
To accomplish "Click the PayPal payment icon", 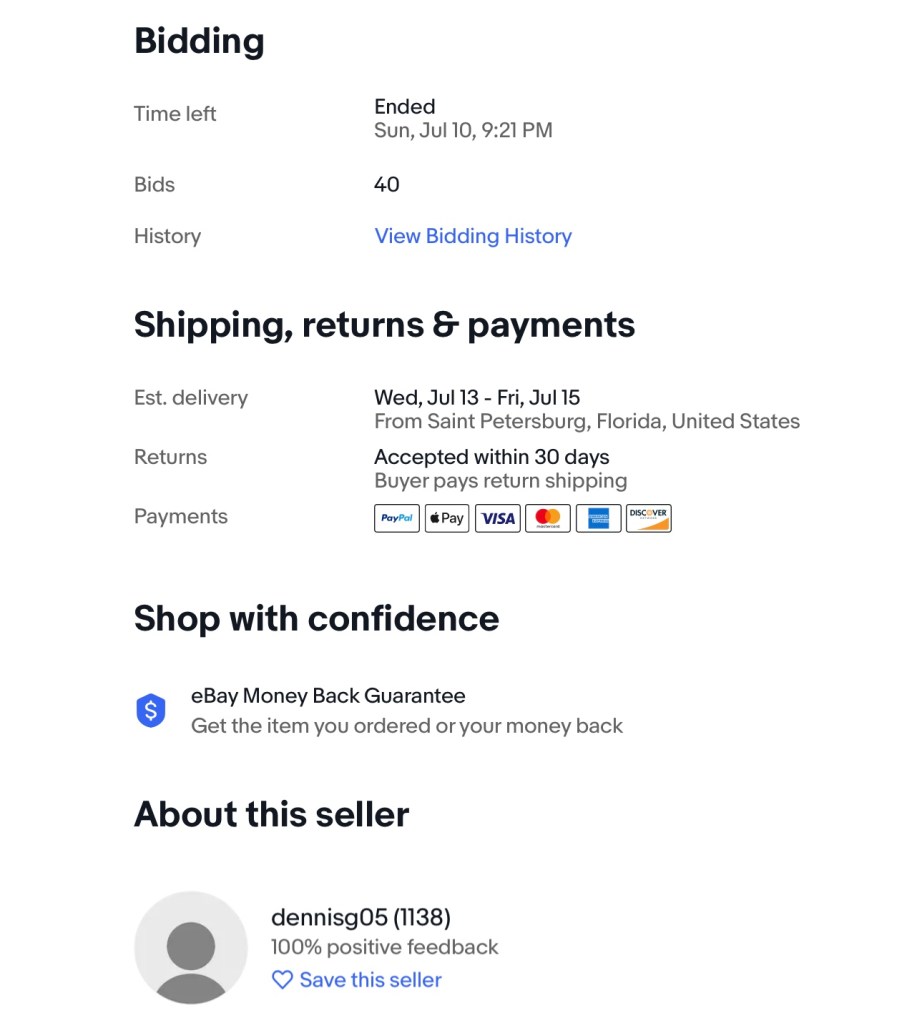I will [397, 518].
